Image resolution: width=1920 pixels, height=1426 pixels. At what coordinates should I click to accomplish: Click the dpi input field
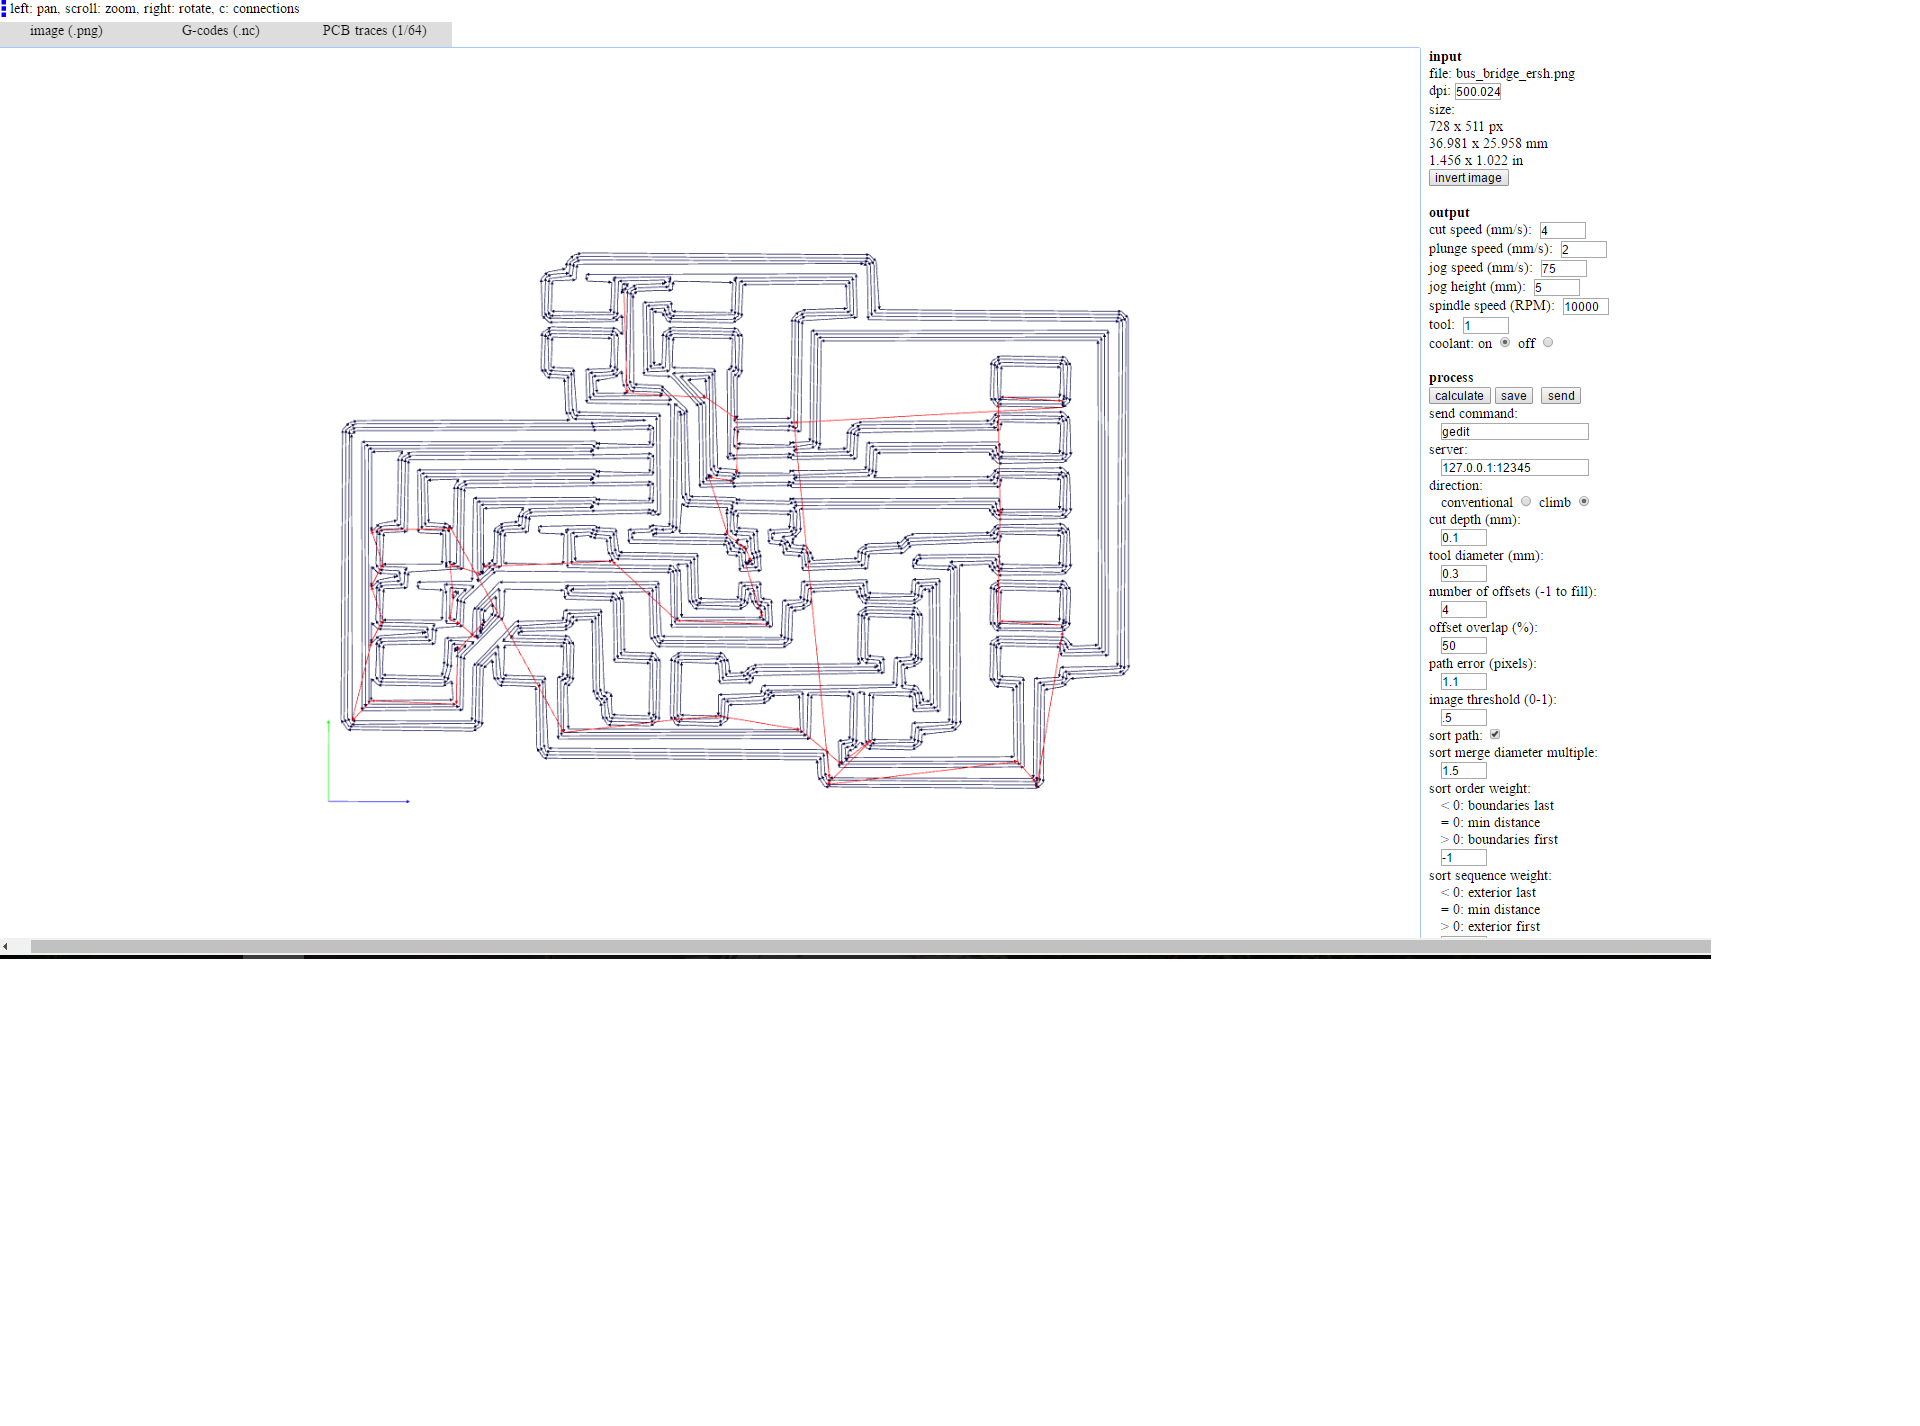(x=1477, y=92)
